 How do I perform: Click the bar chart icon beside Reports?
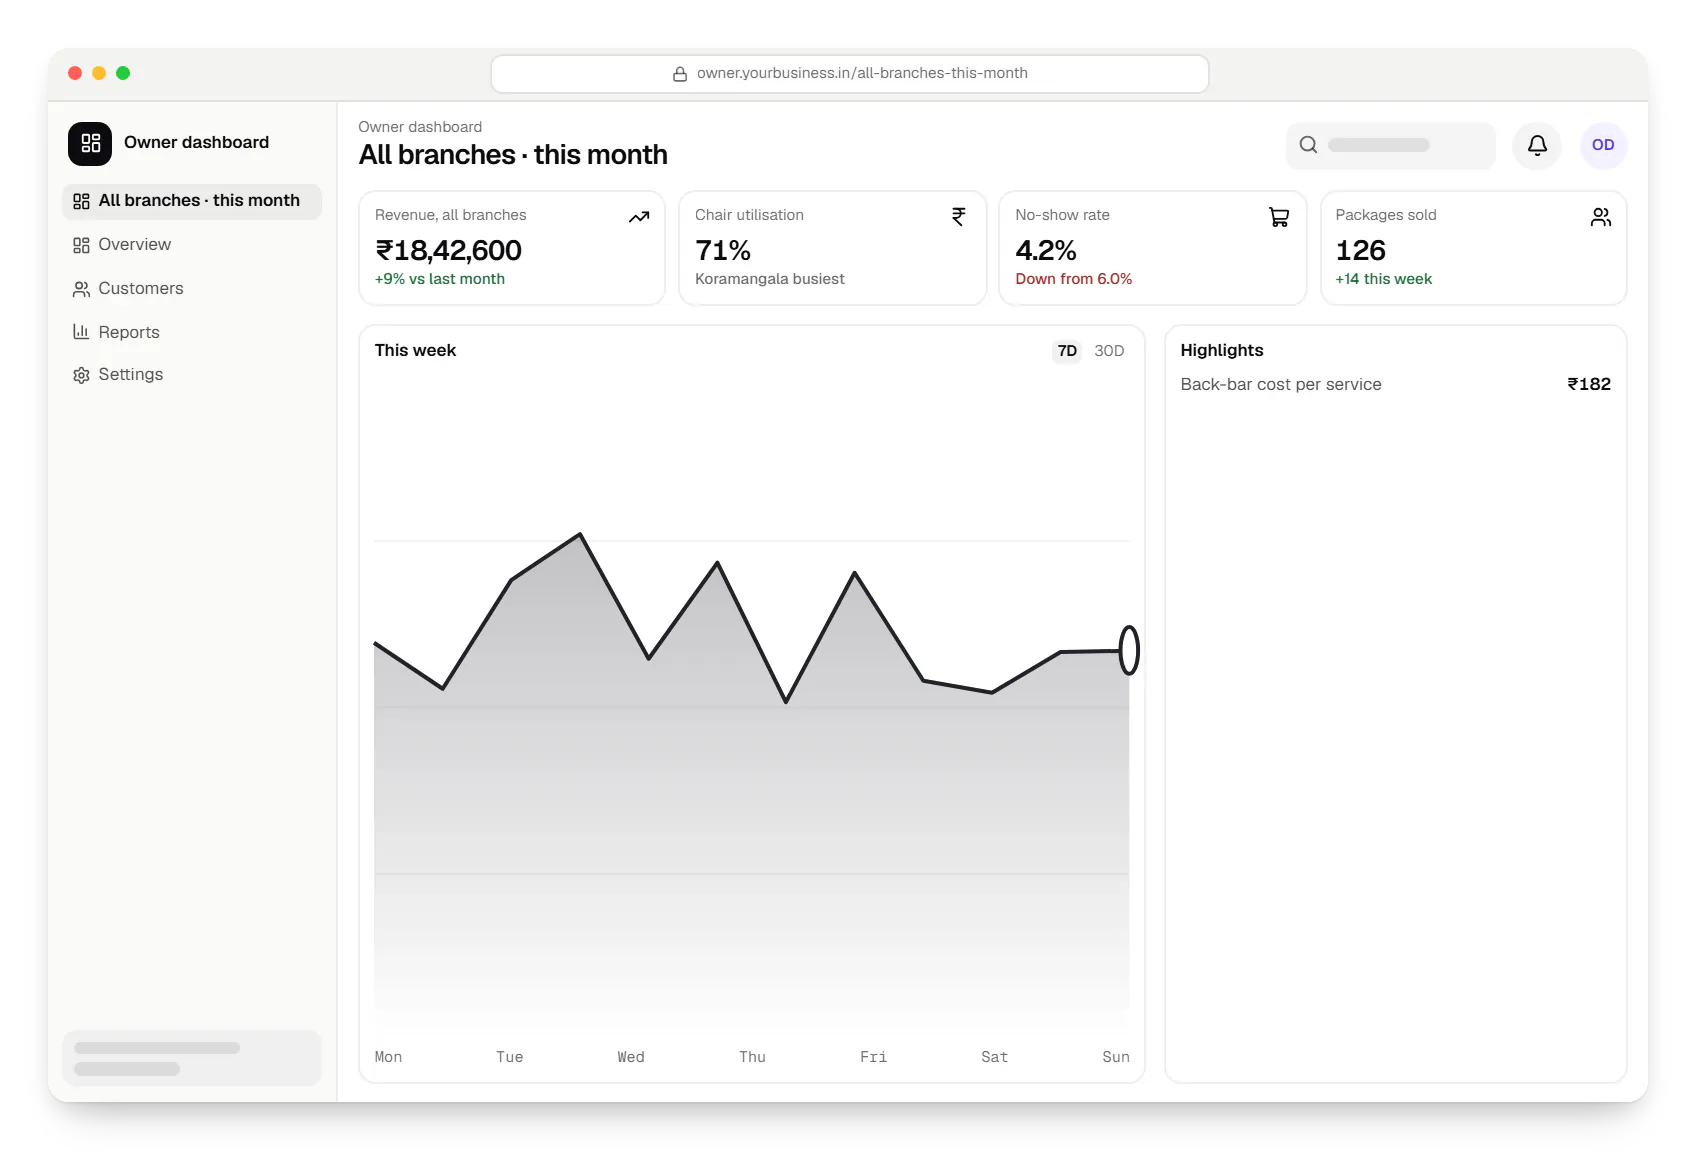coord(81,332)
